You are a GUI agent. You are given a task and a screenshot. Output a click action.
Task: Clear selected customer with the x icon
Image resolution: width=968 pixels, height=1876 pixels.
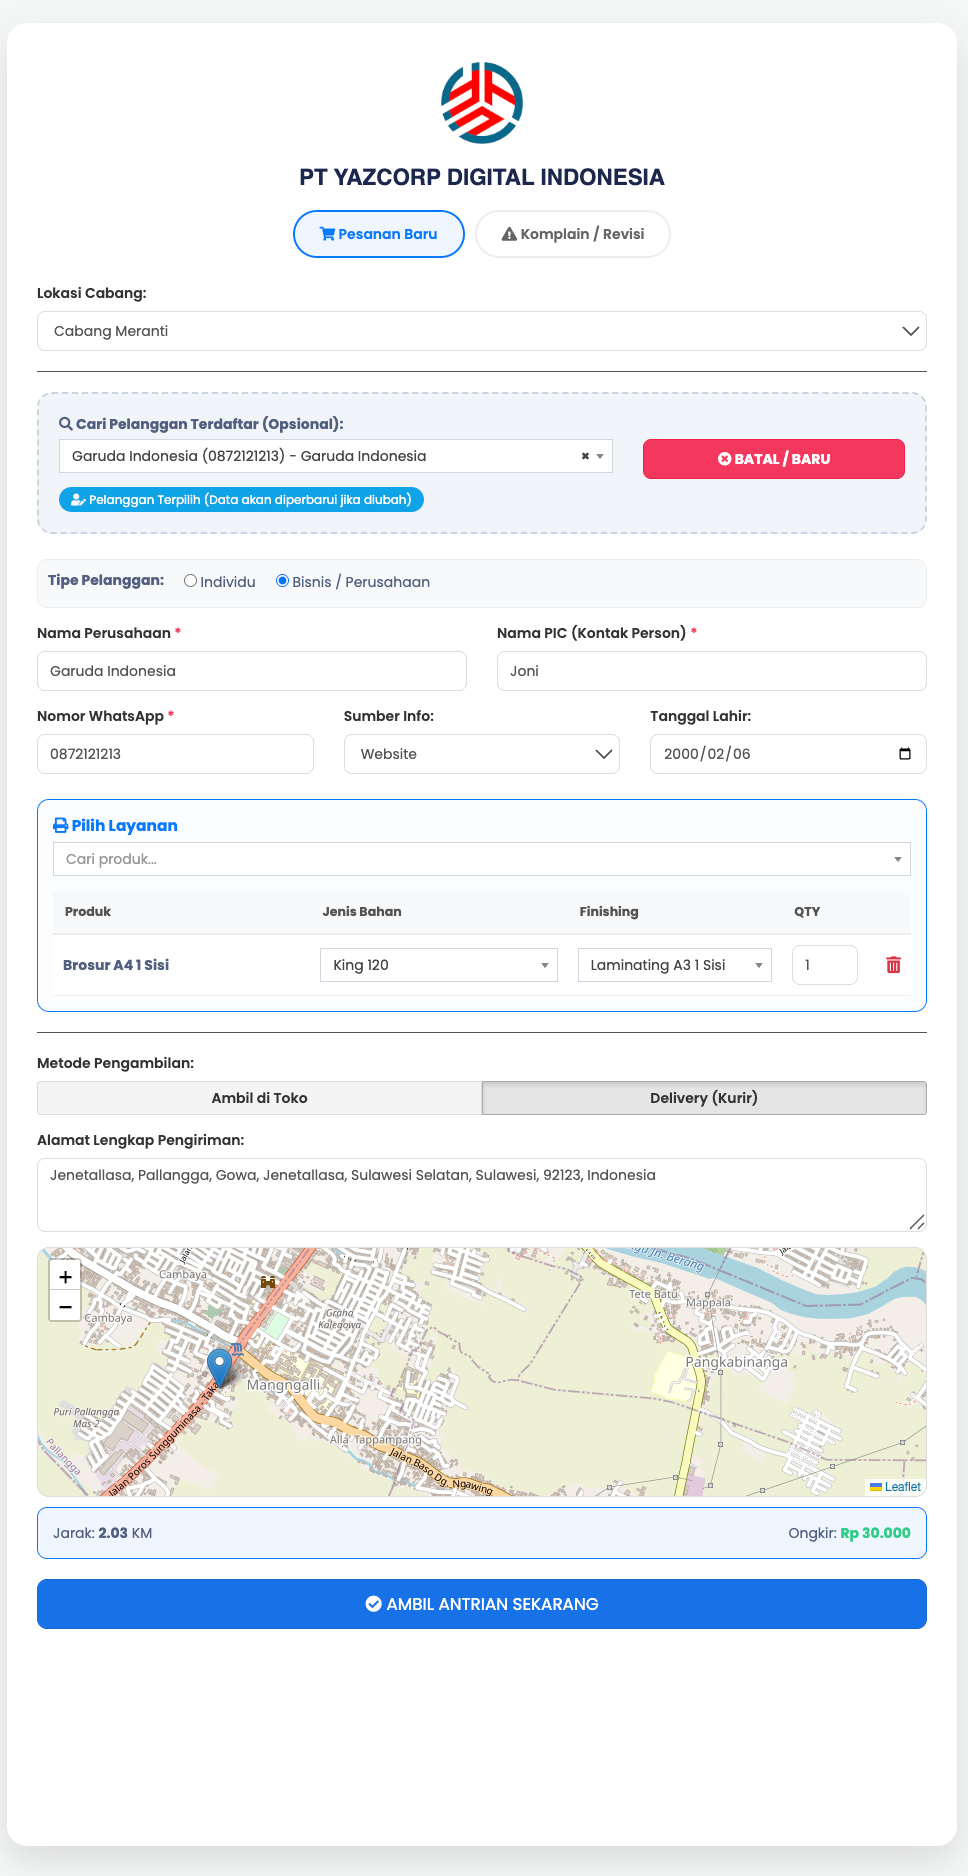tap(585, 456)
